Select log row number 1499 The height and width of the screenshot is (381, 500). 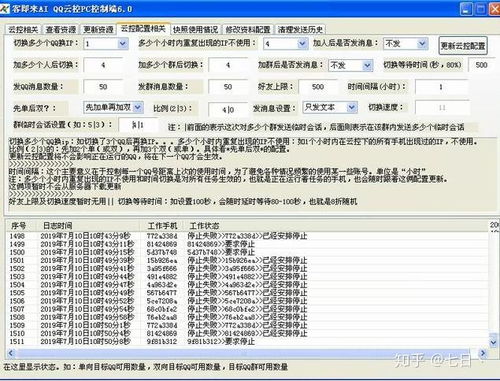point(247,244)
